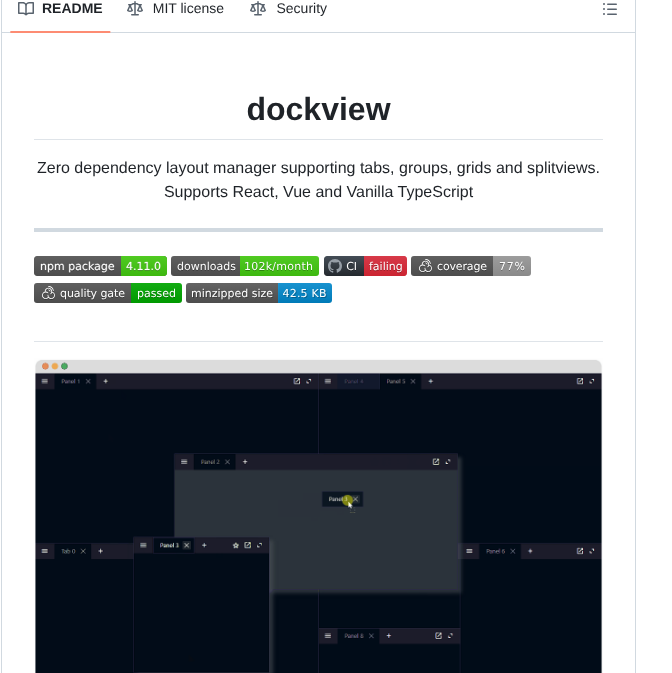This screenshot has height=673, width=672.
Task: Open the coverage 77% badge
Action: 471,266
